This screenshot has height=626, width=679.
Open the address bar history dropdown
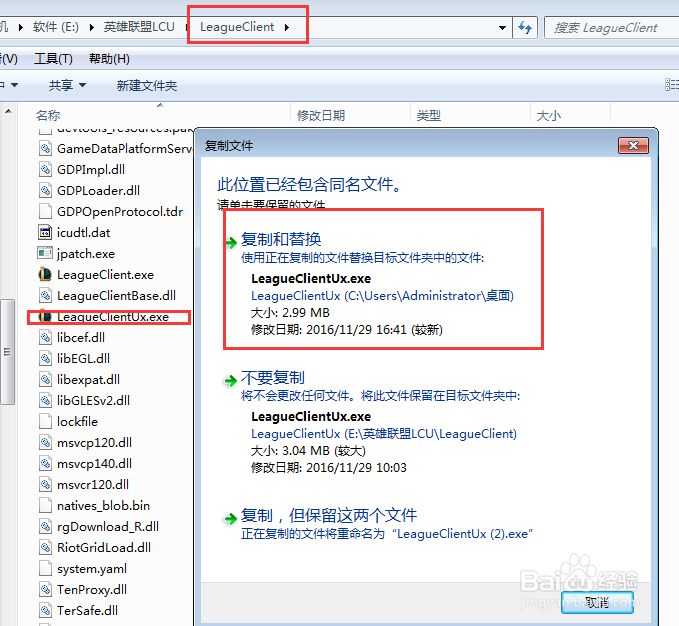point(502,28)
